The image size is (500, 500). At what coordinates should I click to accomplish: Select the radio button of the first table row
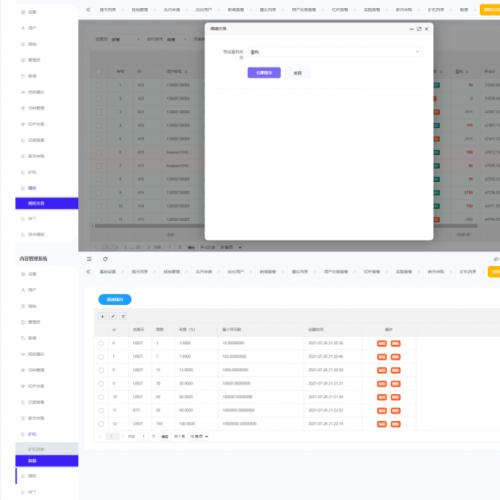(101, 343)
